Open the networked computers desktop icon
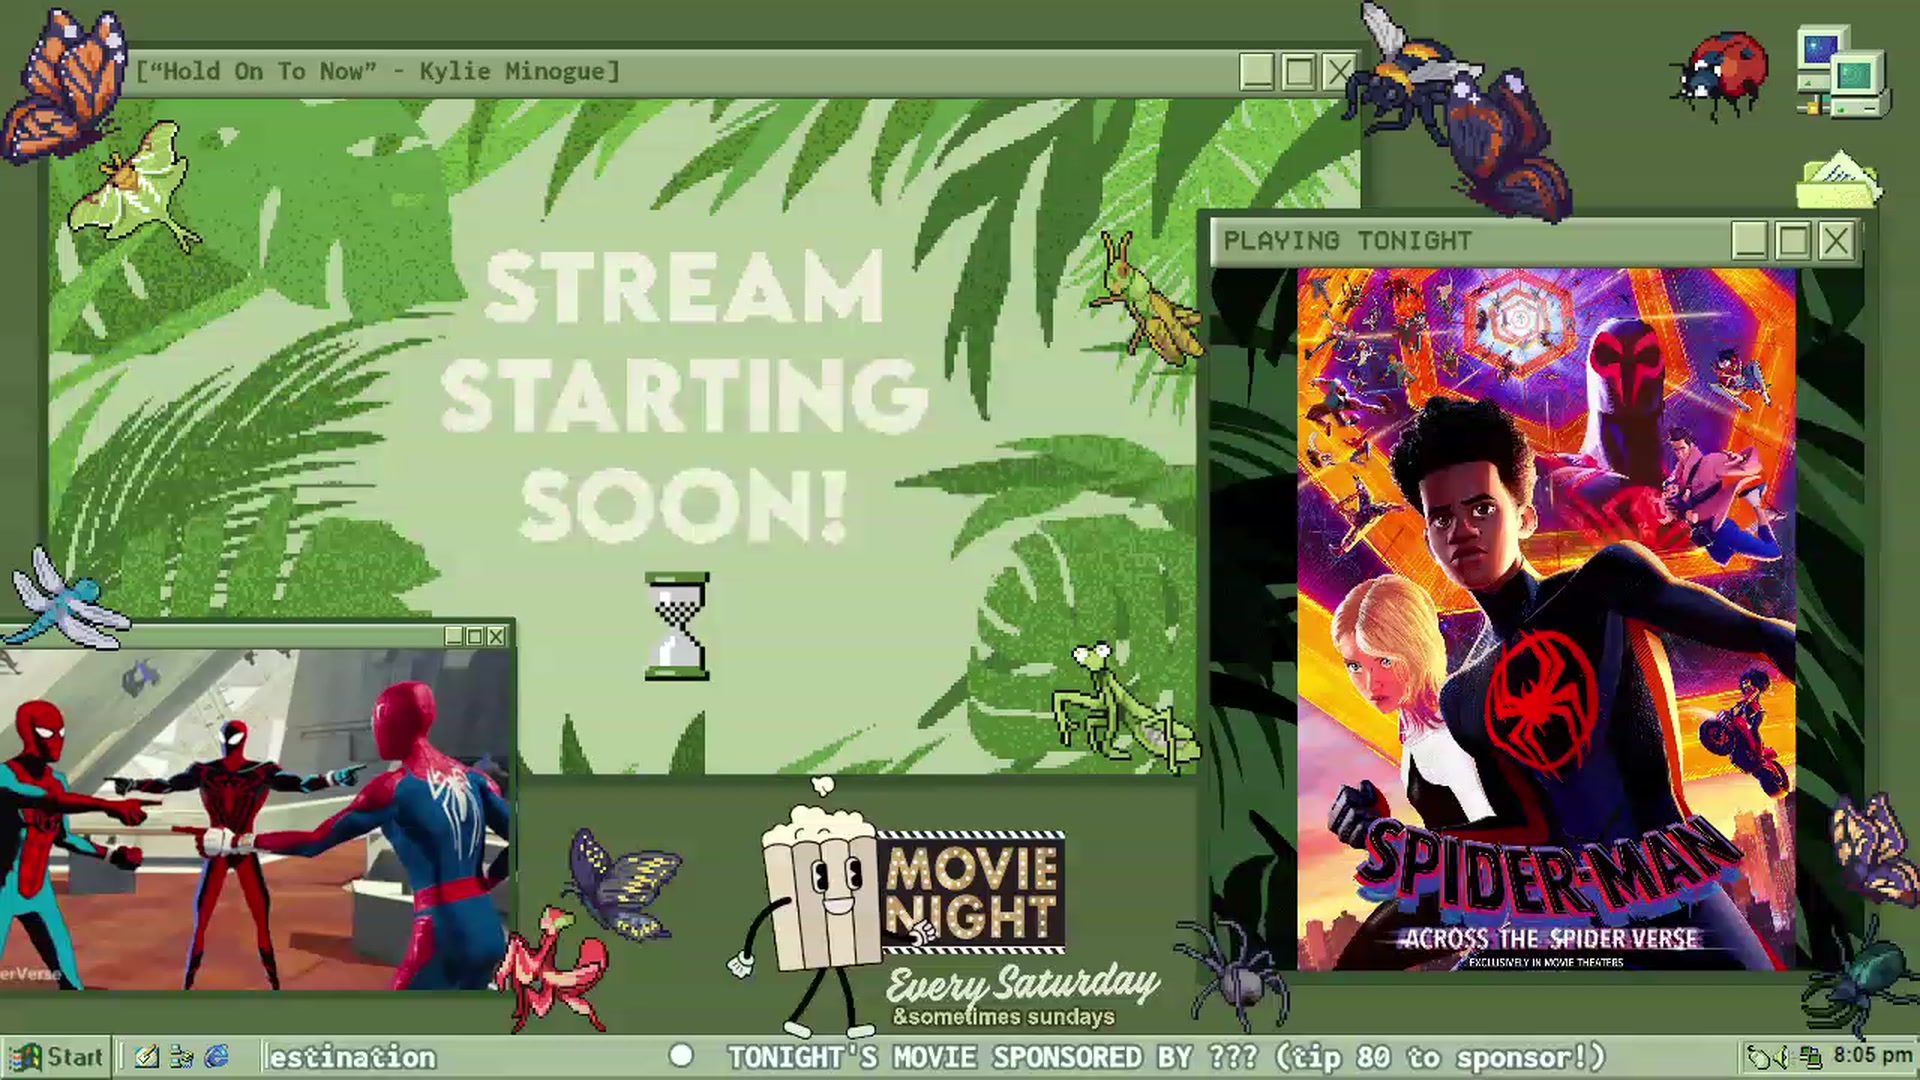1920x1080 pixels. [x=1842, y=73]
